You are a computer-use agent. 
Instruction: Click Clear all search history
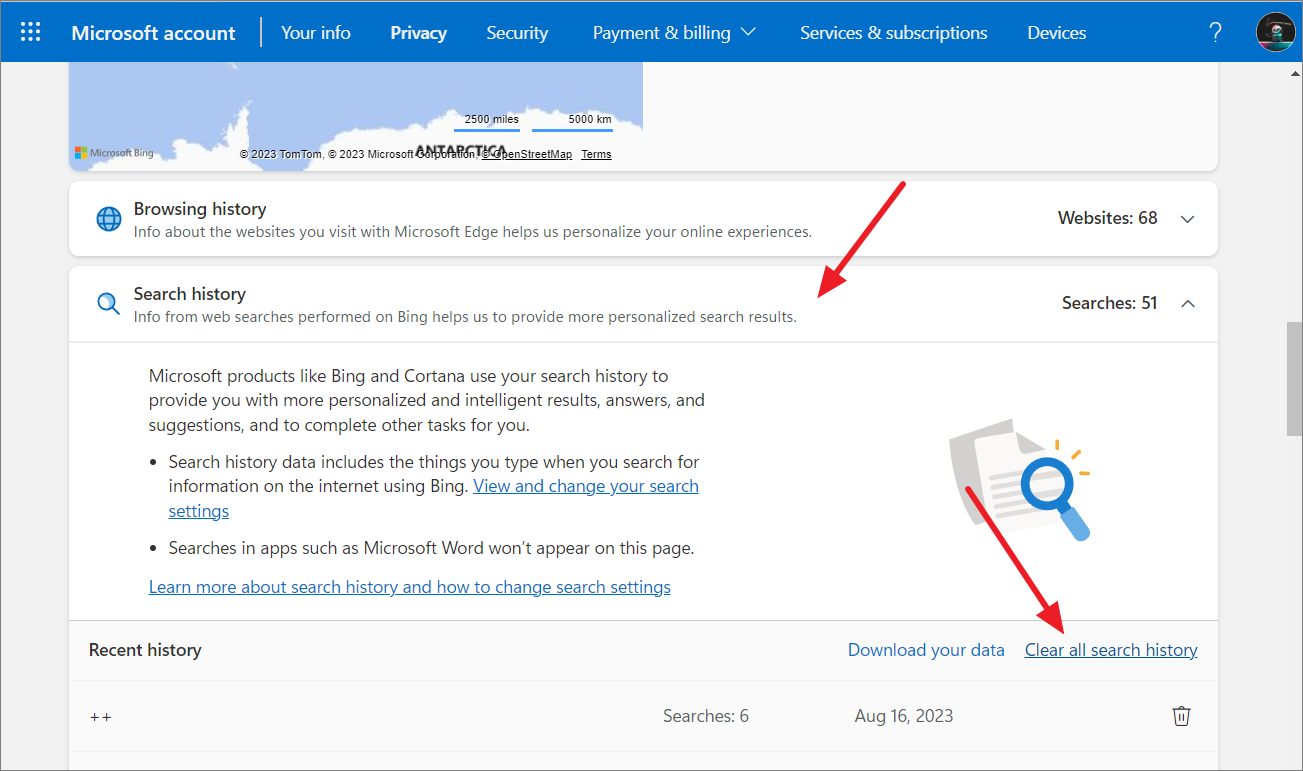[1111, 650]
